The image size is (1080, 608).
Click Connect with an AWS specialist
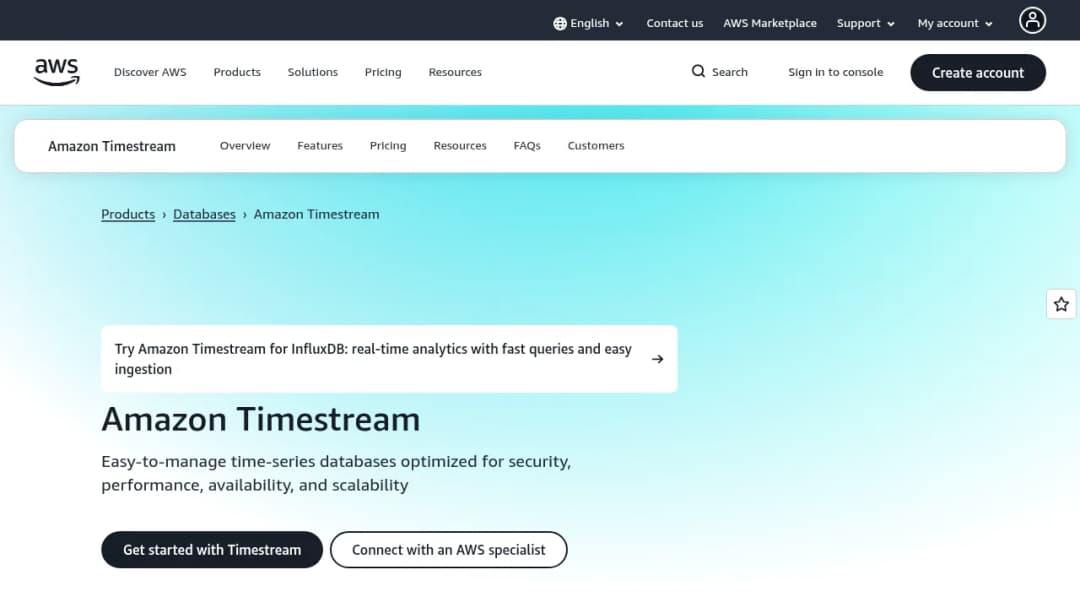[x=448, y=549]
